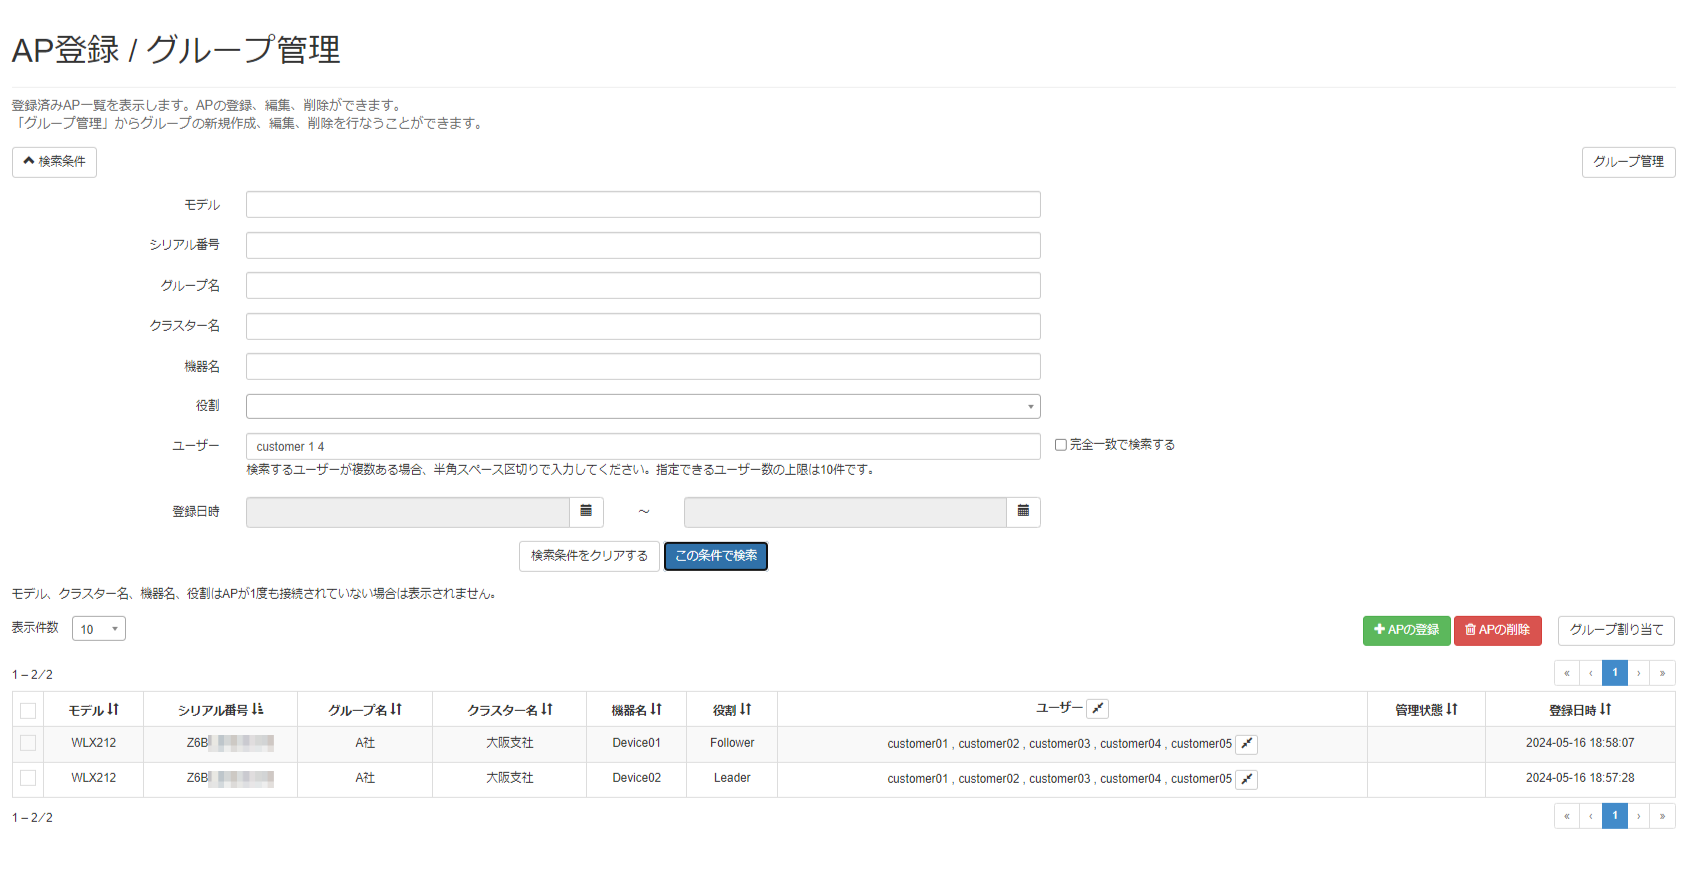This screenshot has width=1702, height=870.
Task: Enable 完全一致で検索する checkbox
Action: pyautogui.click(x=1061, y=445)
